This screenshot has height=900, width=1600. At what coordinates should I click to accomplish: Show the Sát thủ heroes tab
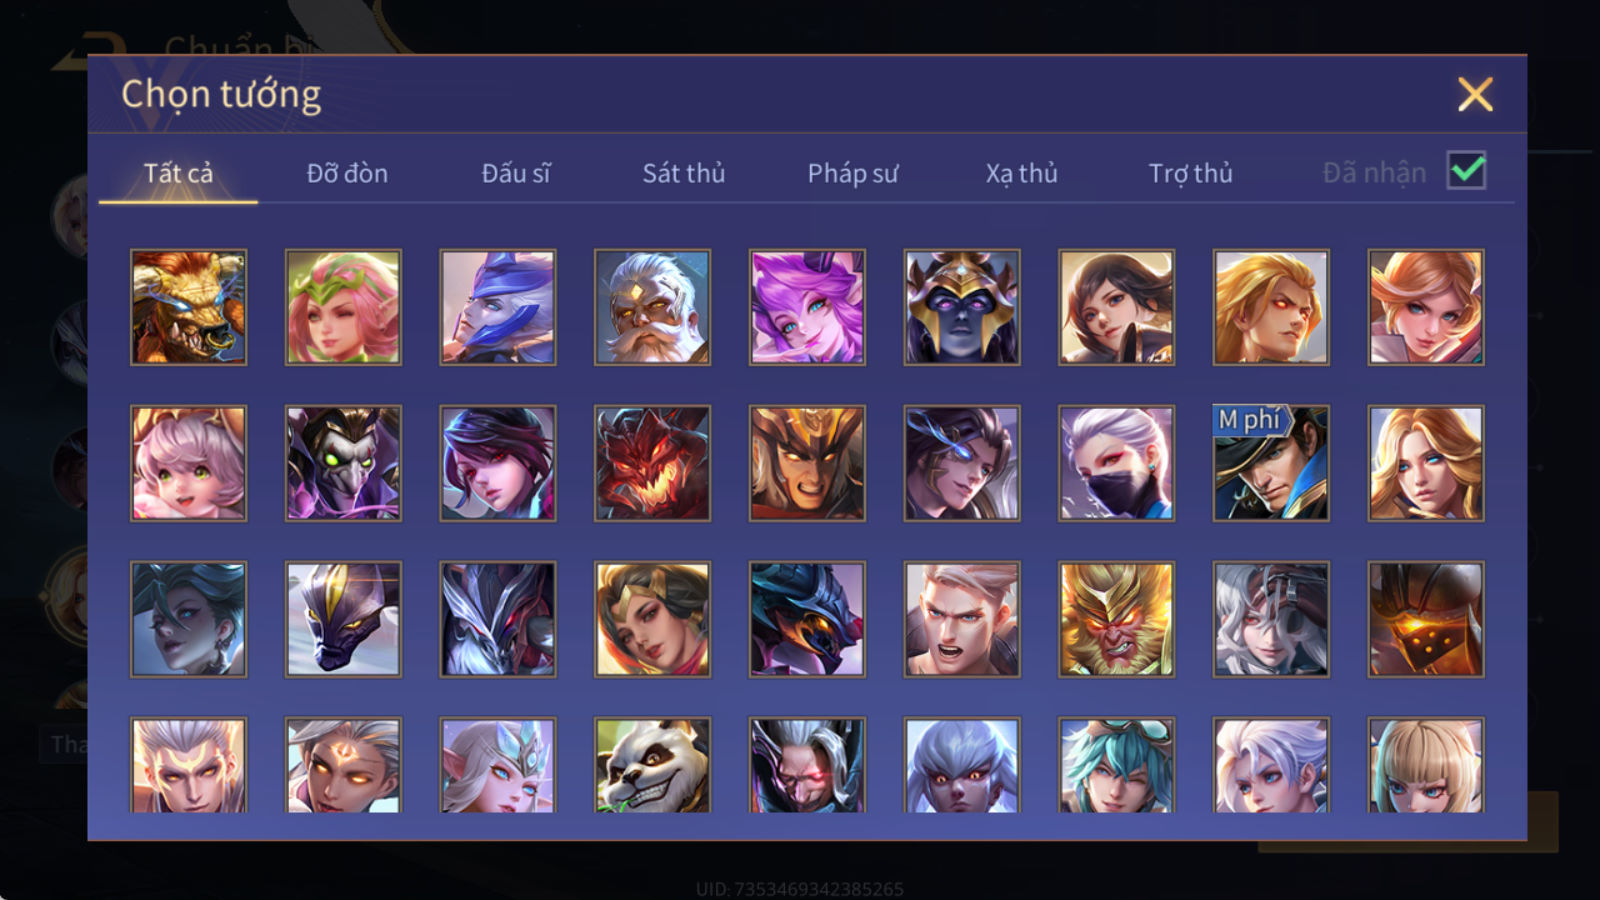click(x=683, y=173)
